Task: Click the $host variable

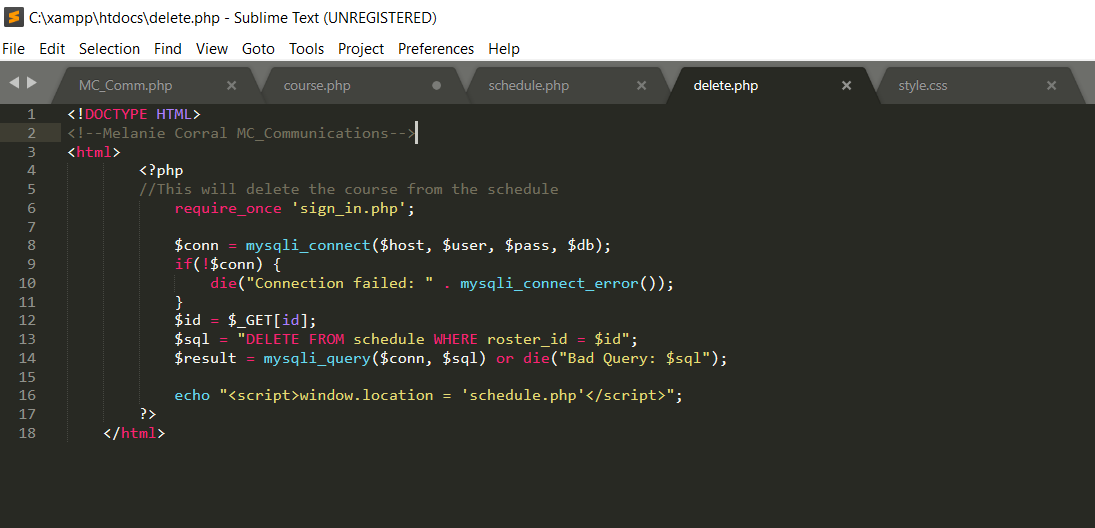Action: tap(402, 245)
